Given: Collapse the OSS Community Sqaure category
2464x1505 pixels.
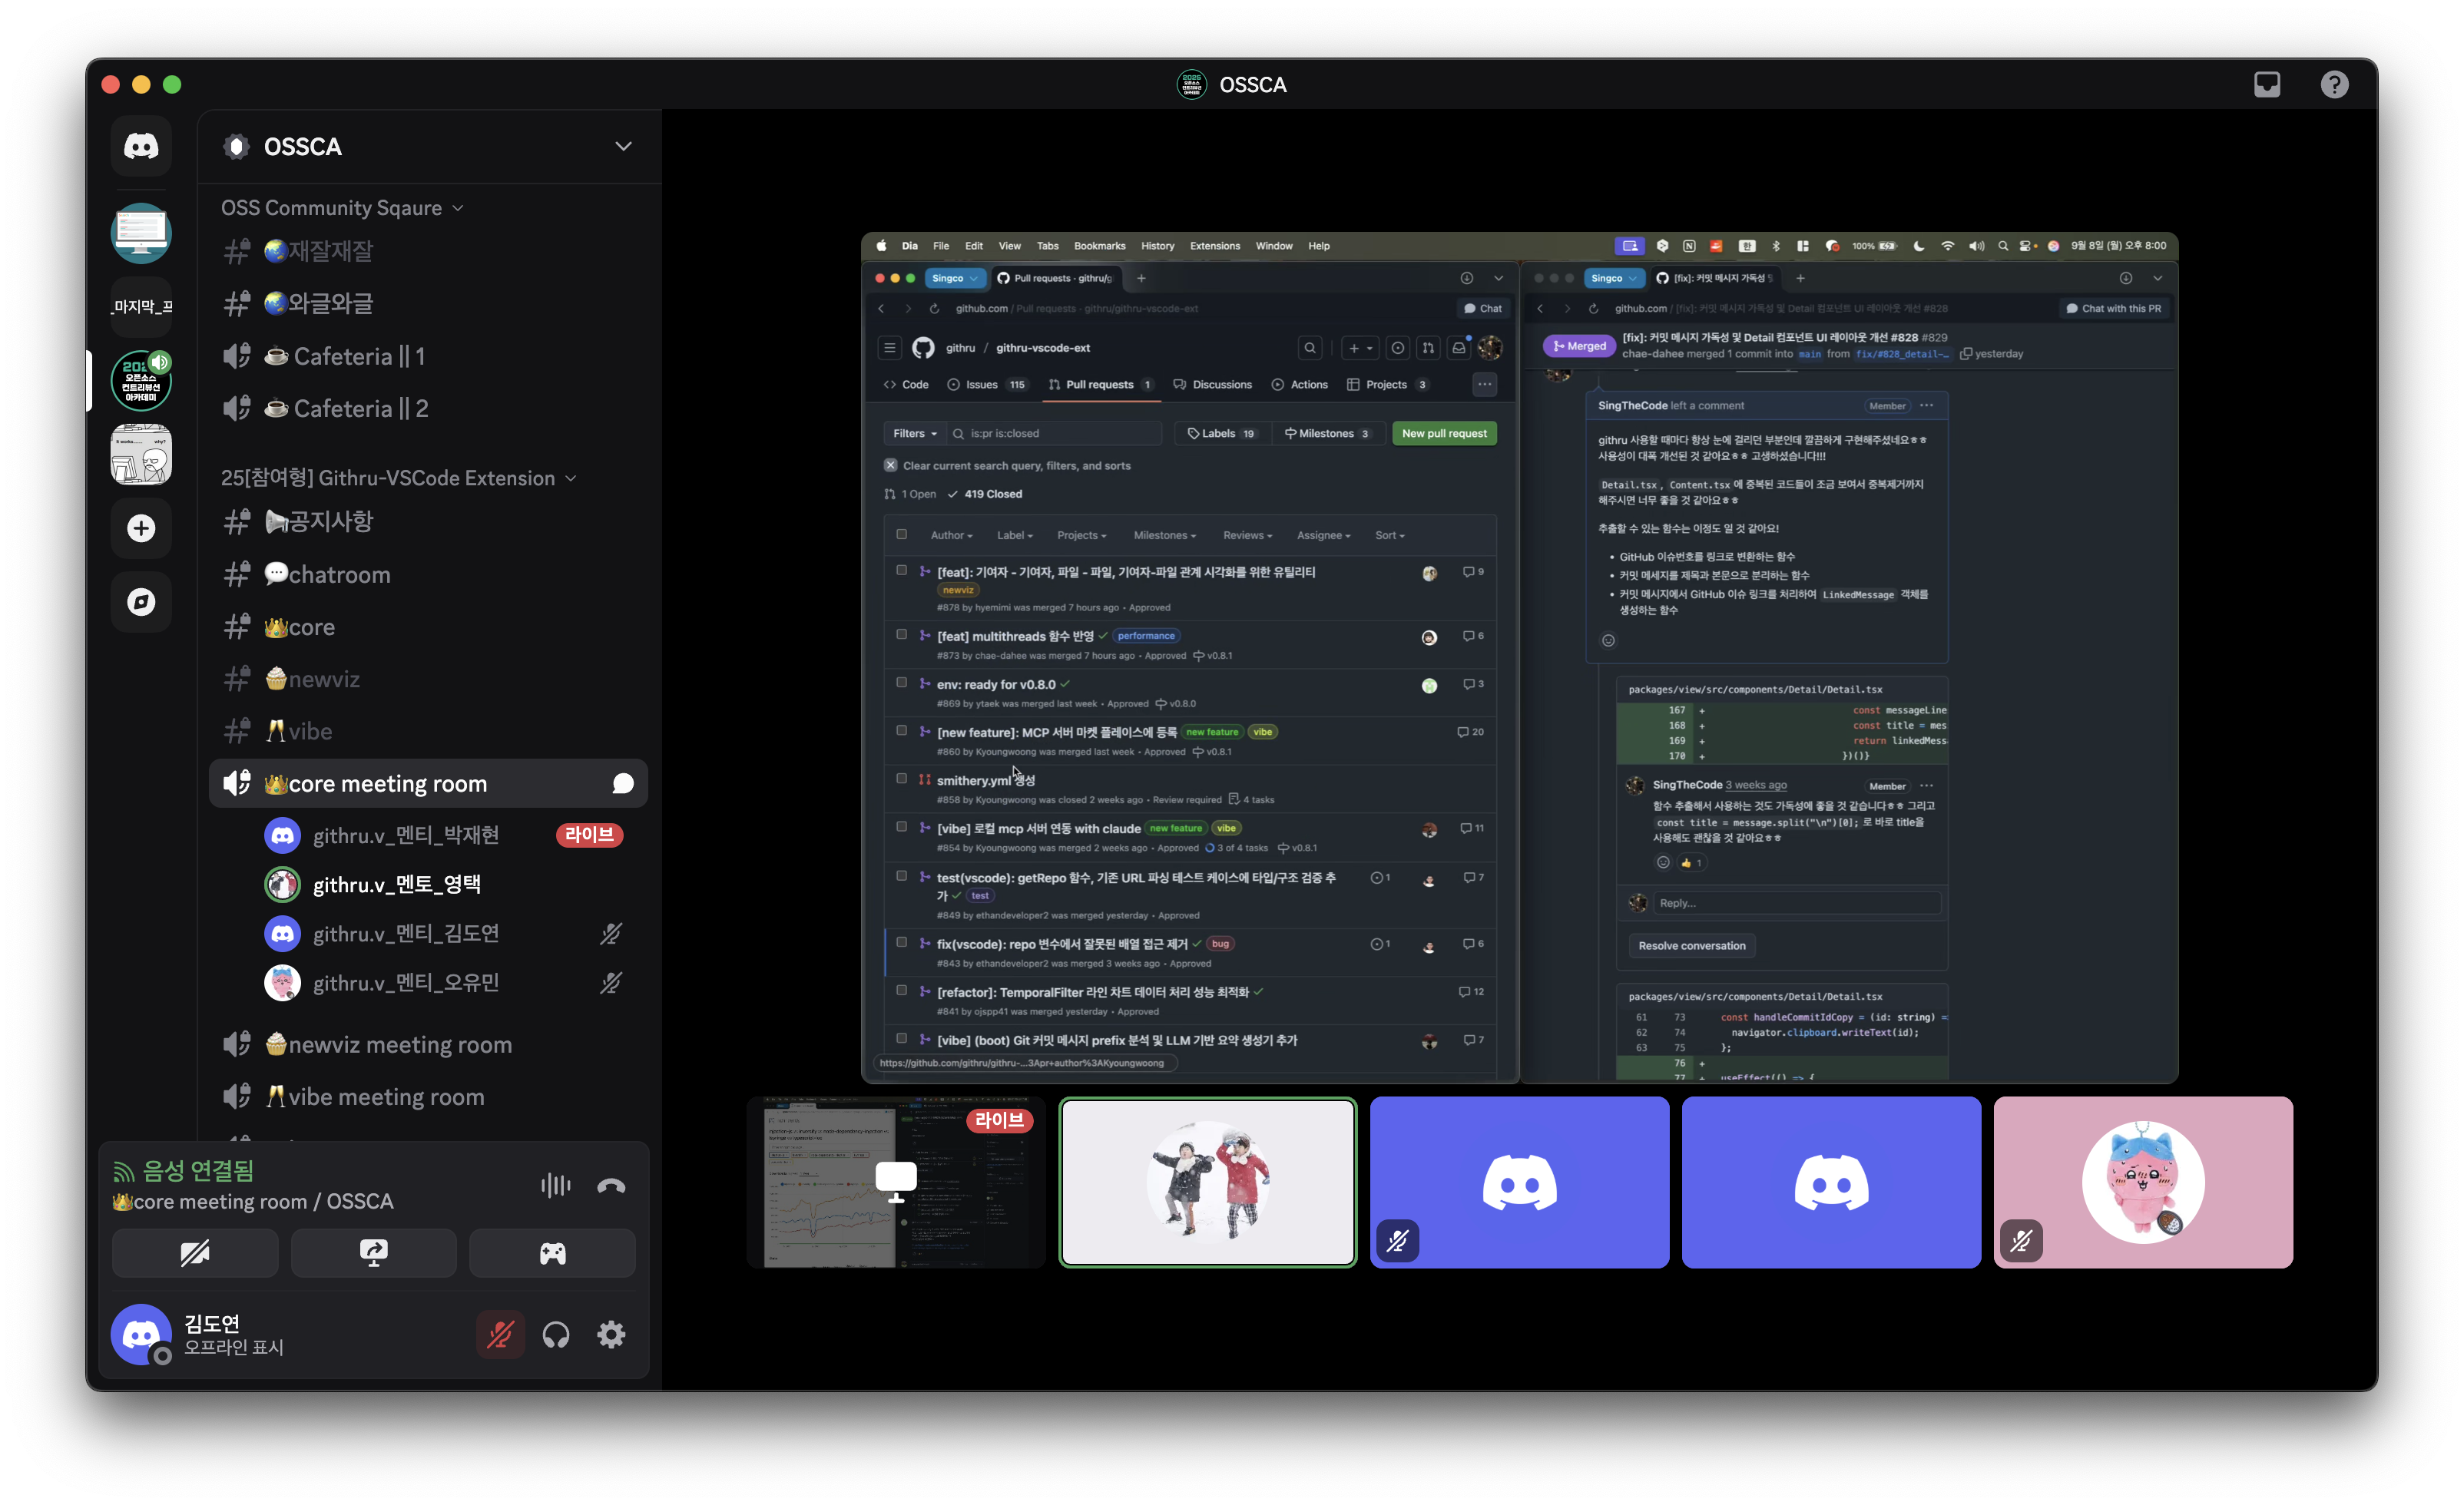Looking at the screenshot, I should click(x=341, y=207).
